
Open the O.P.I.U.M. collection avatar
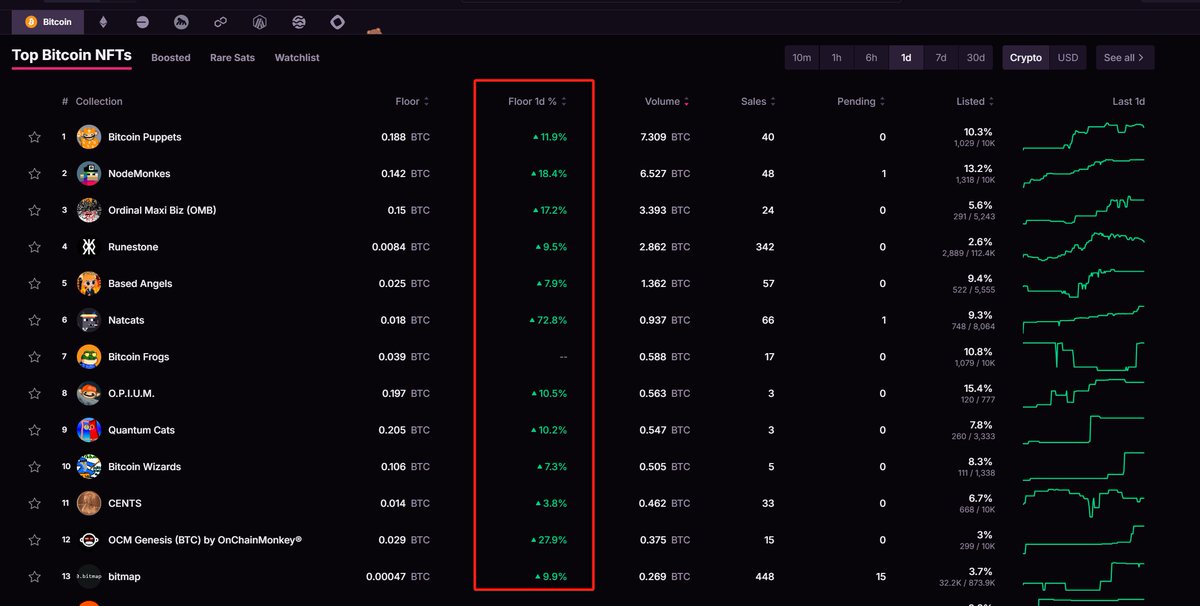[89, 393]
